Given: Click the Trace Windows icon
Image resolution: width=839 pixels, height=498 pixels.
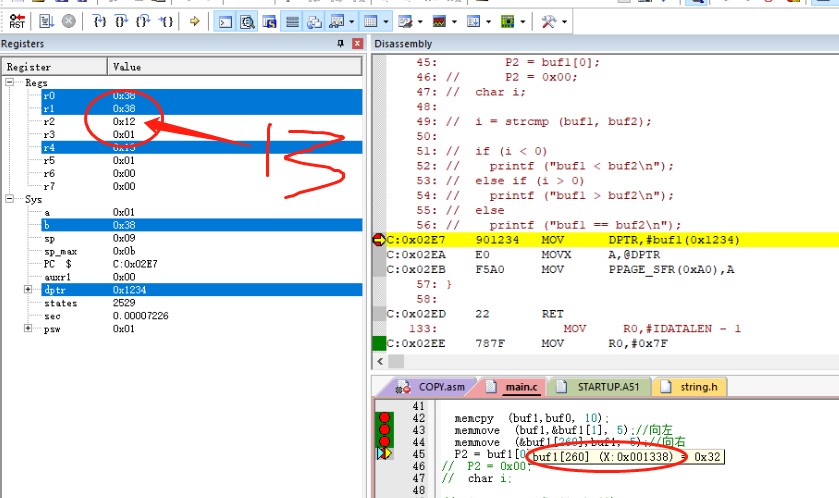Looking at the screenshot, I should click(474, 22).
